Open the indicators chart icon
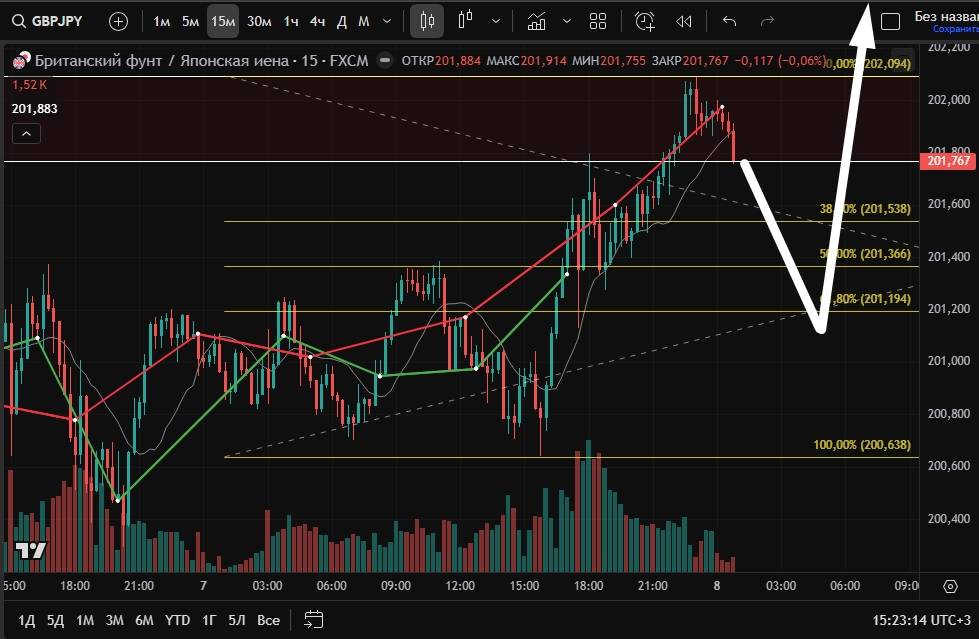 pos(537,21)
